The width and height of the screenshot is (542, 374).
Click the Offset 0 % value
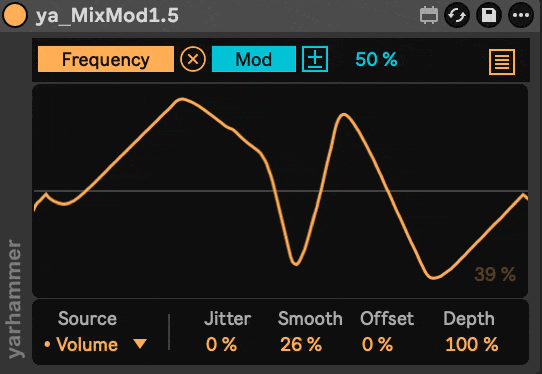377,345
